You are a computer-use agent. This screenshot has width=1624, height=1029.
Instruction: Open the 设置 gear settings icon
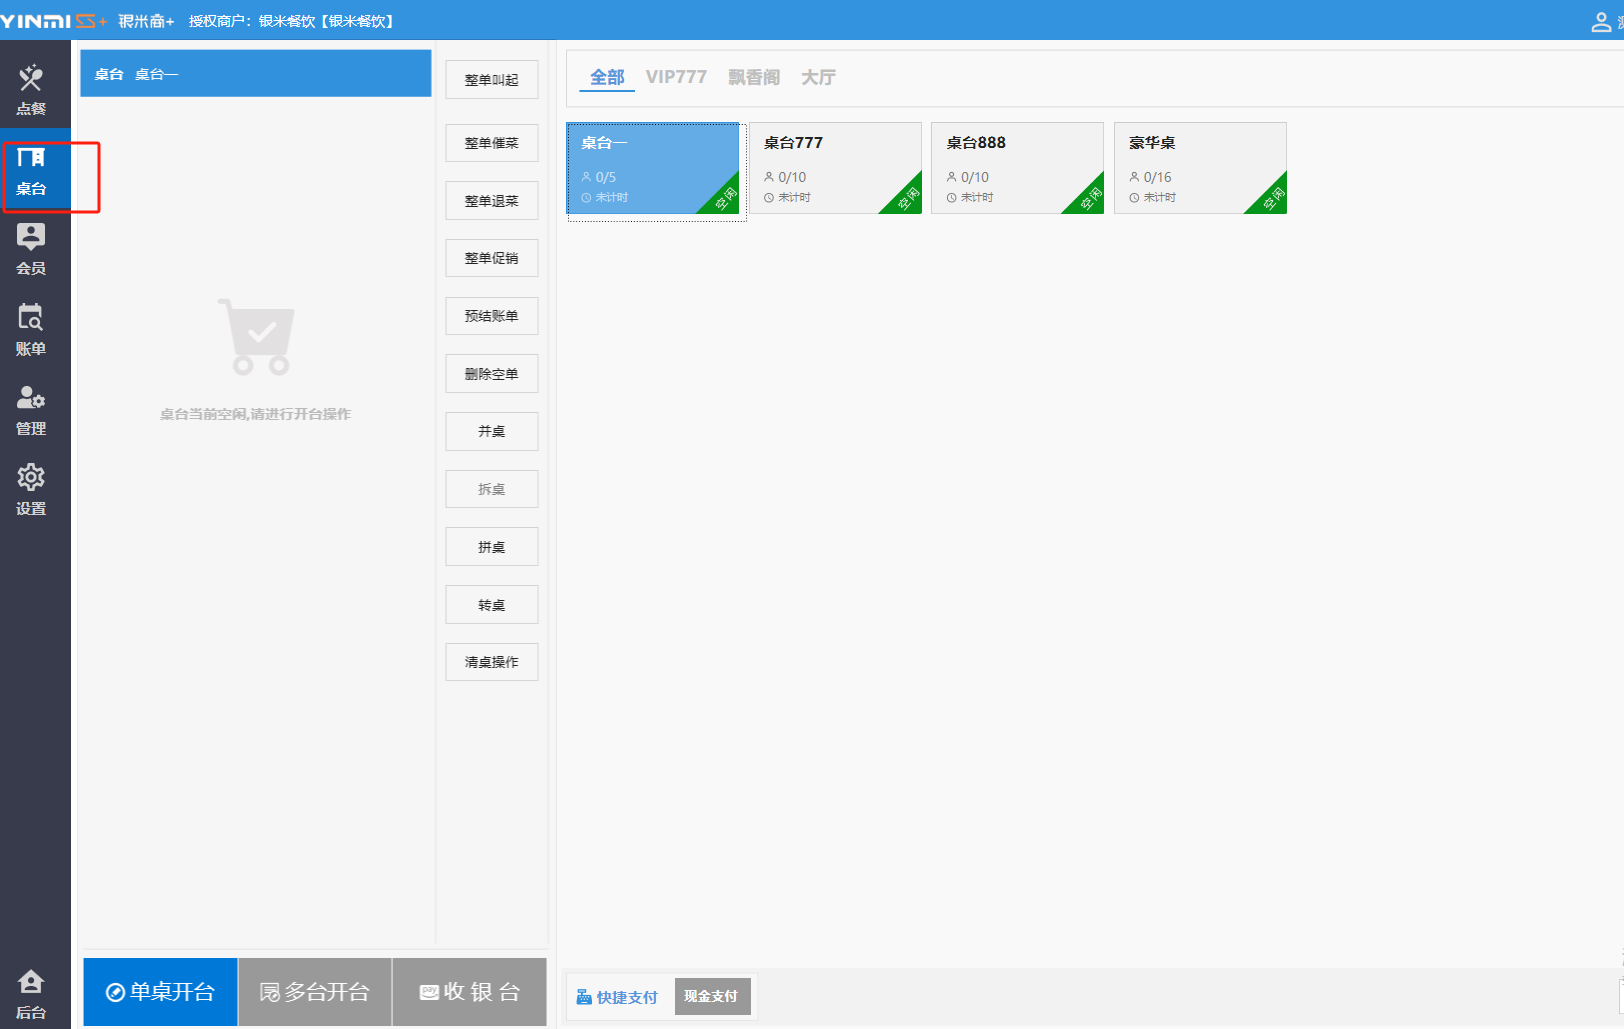coord(31,489)
